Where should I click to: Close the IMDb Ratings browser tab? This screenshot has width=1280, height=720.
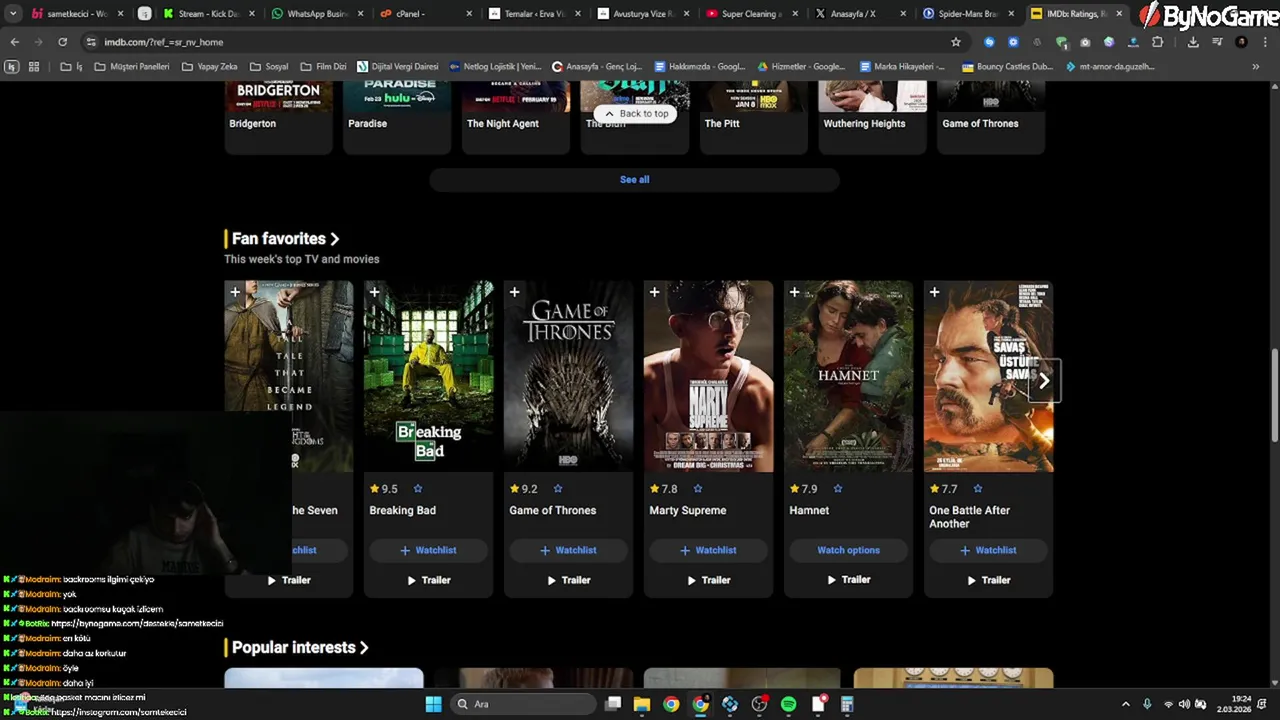click(1119, 14)
